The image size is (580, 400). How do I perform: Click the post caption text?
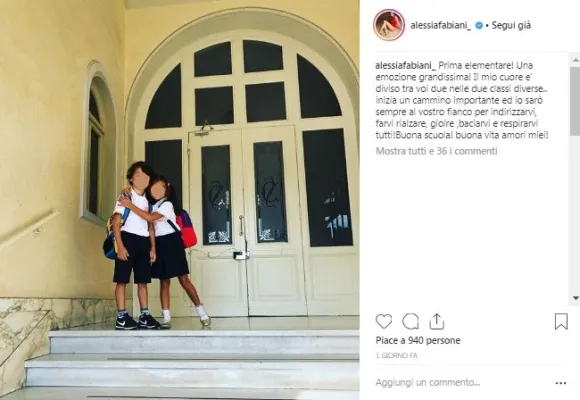(x=462, y=100)
